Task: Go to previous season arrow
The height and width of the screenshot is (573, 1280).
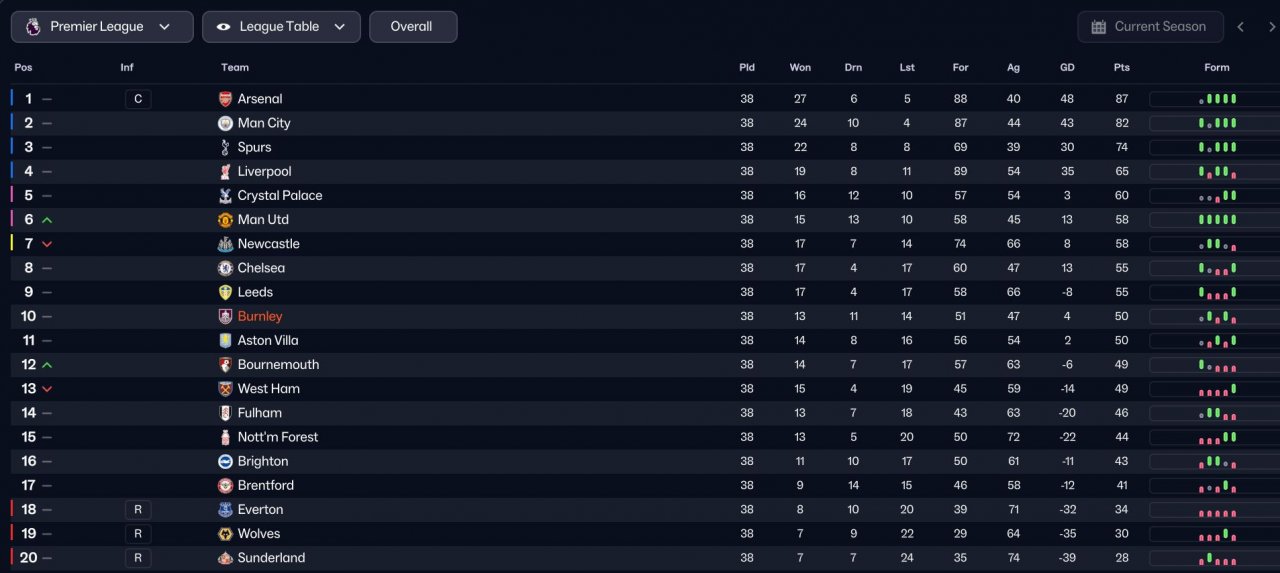Action: tap(1241, 27)
